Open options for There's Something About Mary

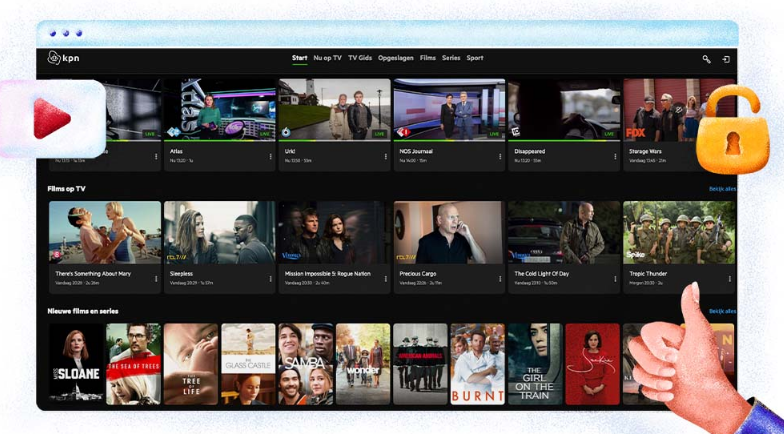pyautogui.click(x=156, y=278)
